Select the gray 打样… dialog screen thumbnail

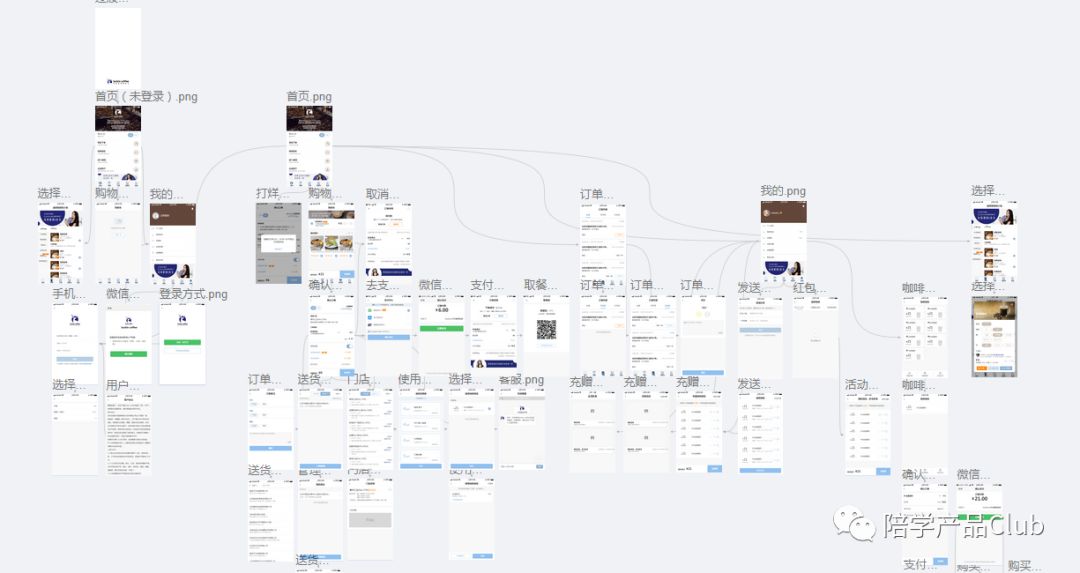pyautogui.click(x=279, y=243)
